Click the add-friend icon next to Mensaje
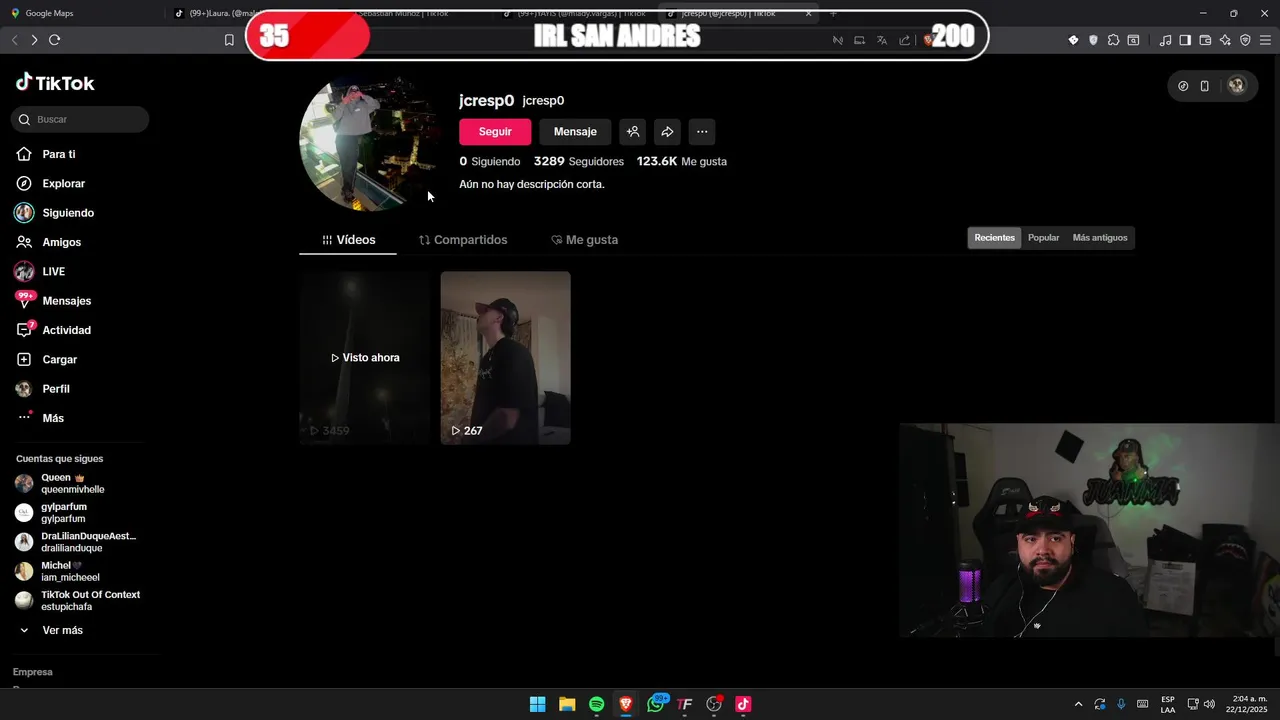Image resolution: width=1280 pixels, height=720 pixels. [x=632, y=132]
